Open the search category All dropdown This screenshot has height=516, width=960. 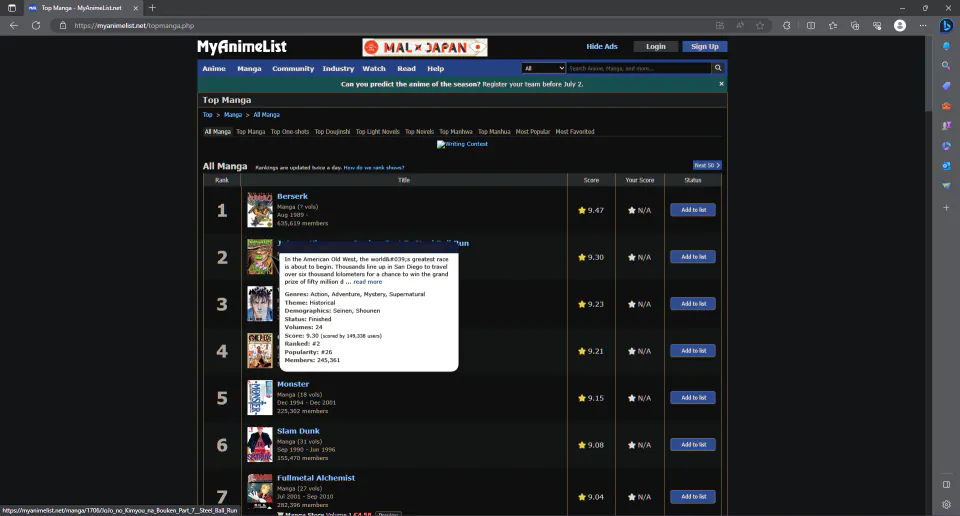point(543,68)
